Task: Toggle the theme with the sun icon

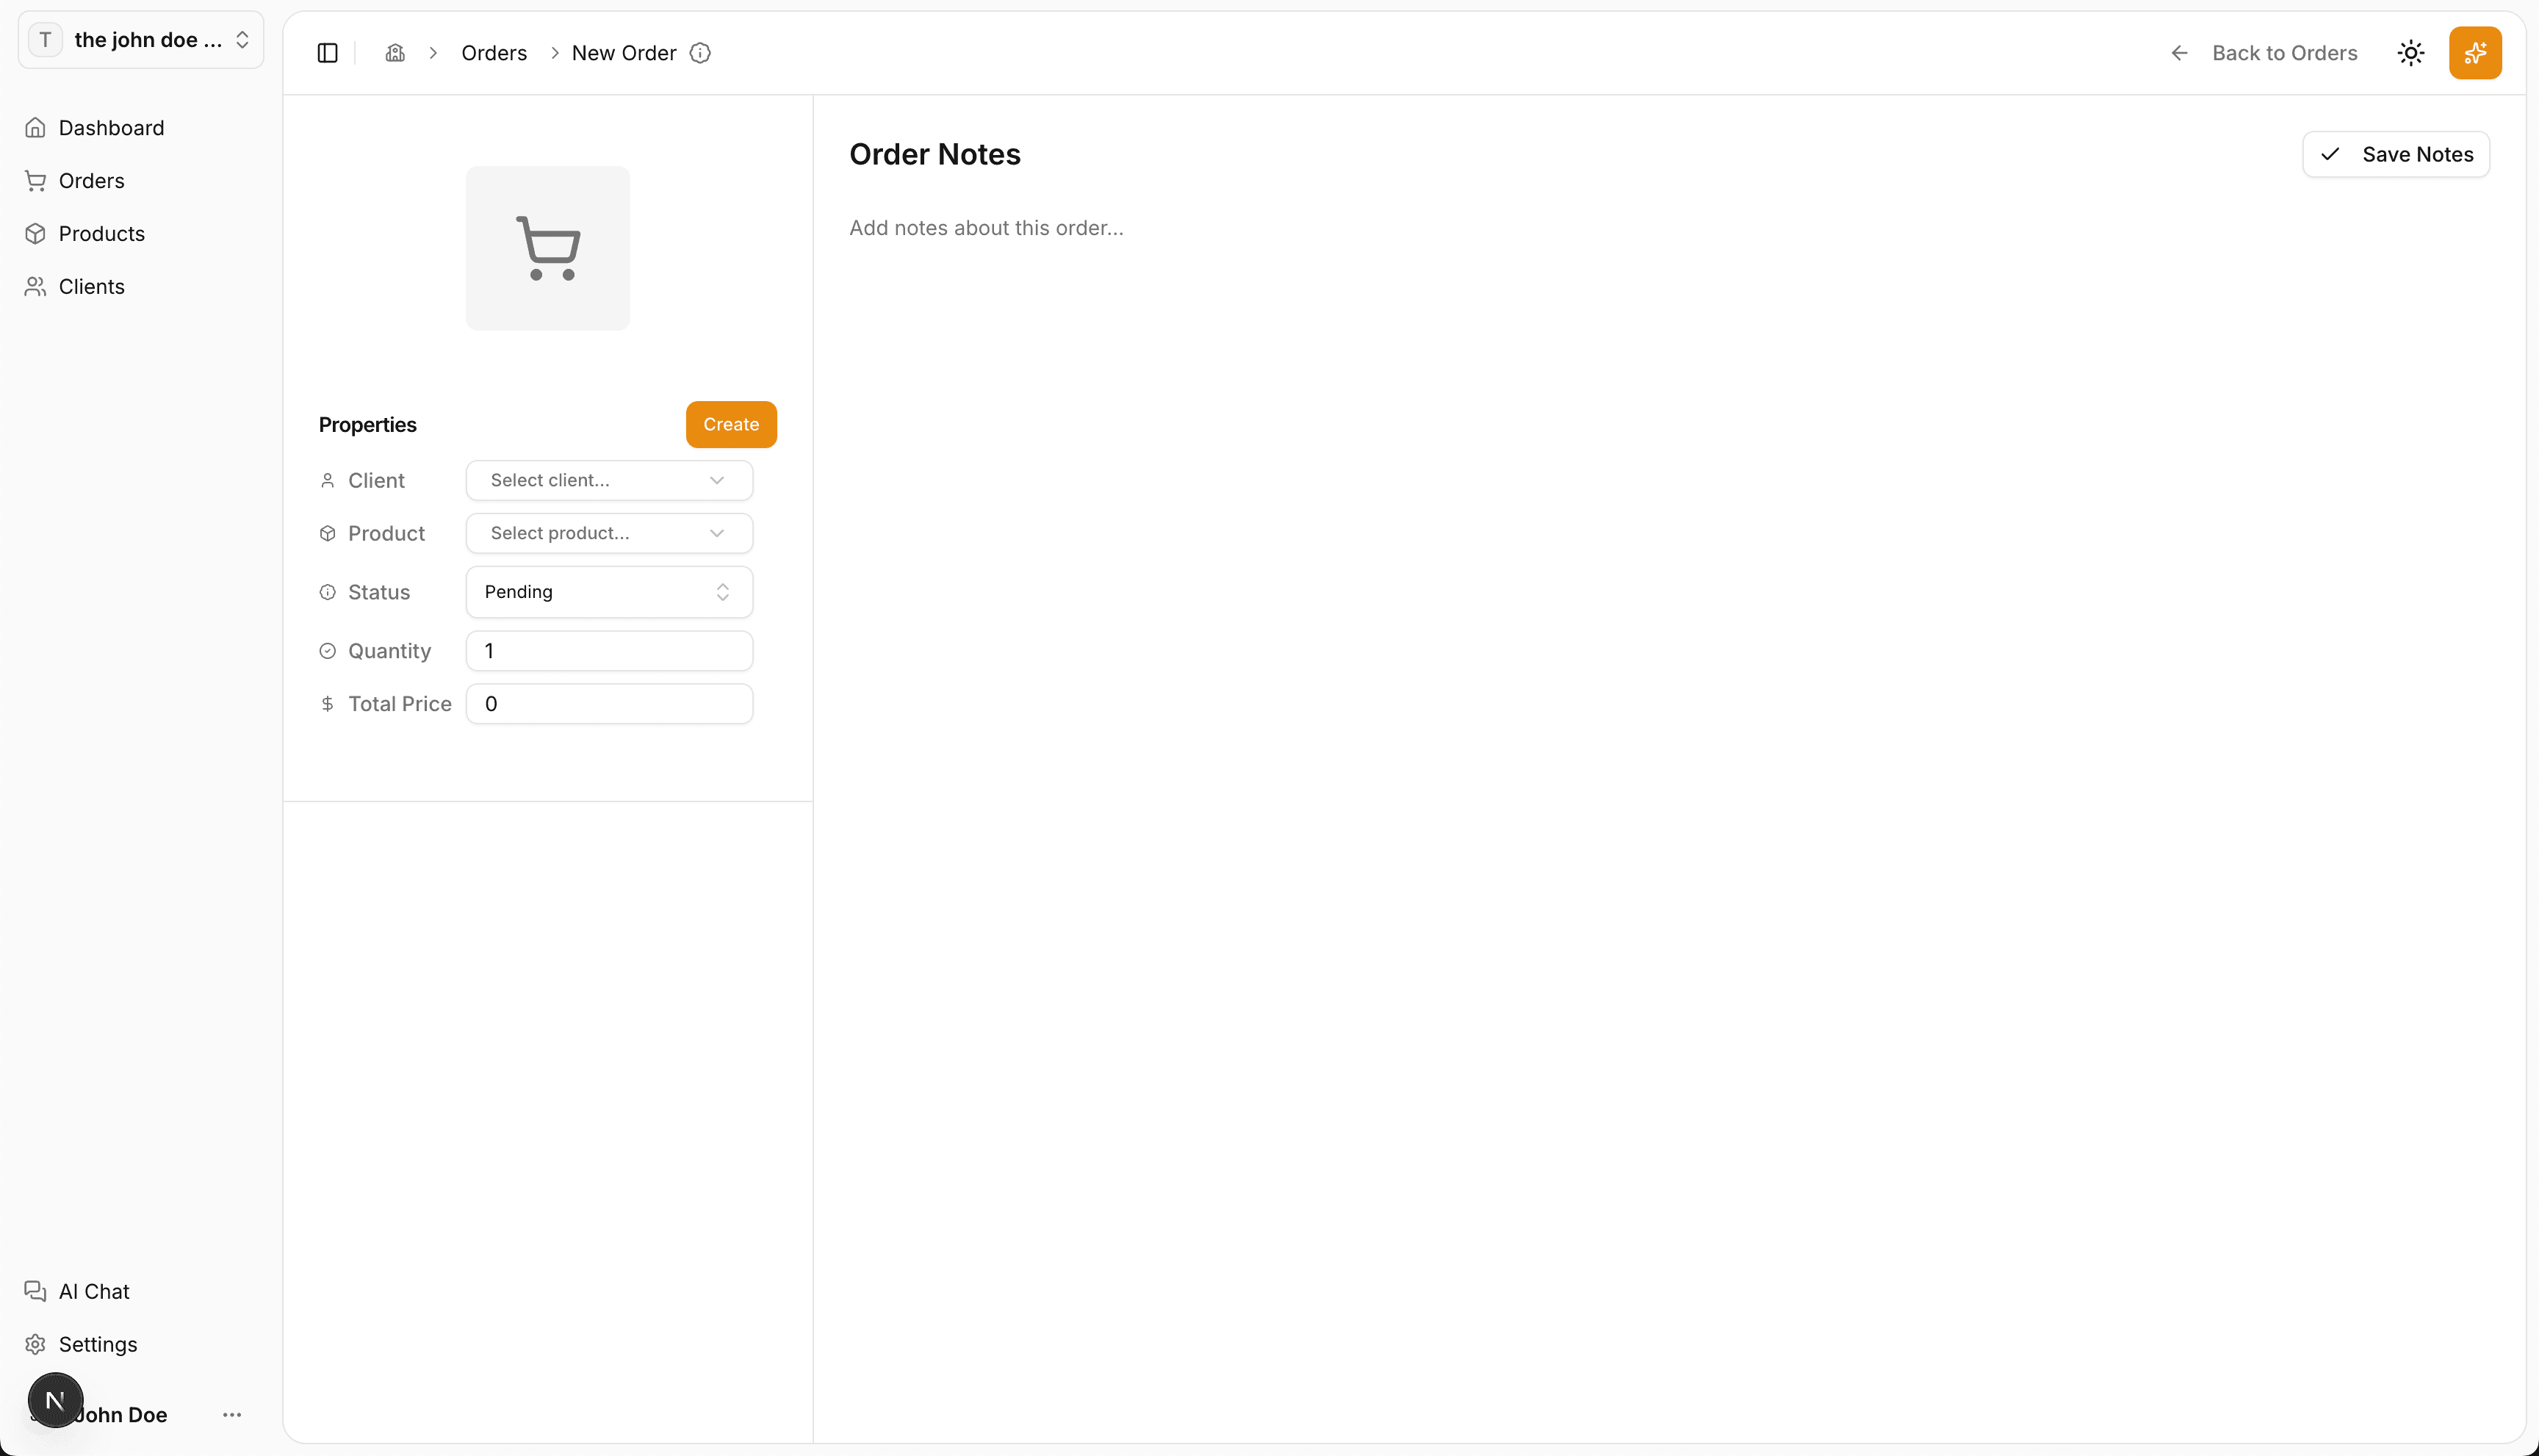Action: (2410, 53)
